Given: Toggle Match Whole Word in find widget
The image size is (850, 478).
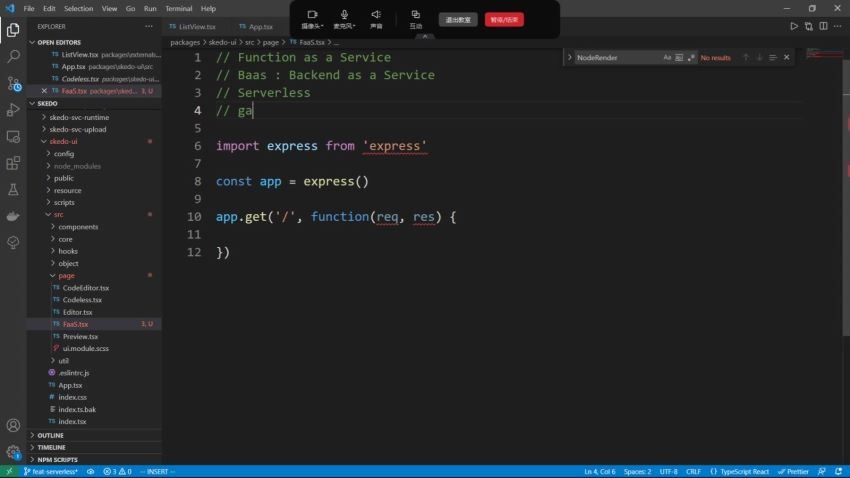Looking at the screenshot, I should point(679,58).
